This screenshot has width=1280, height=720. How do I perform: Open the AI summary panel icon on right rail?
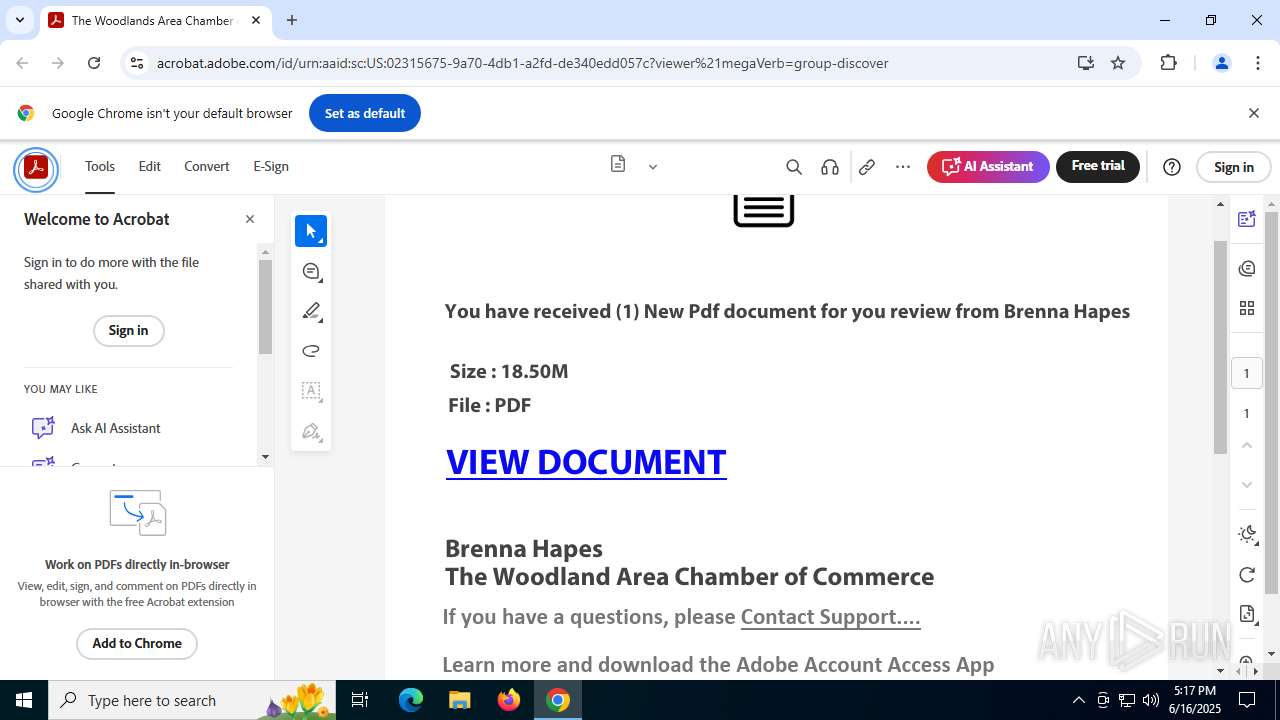1247,219
